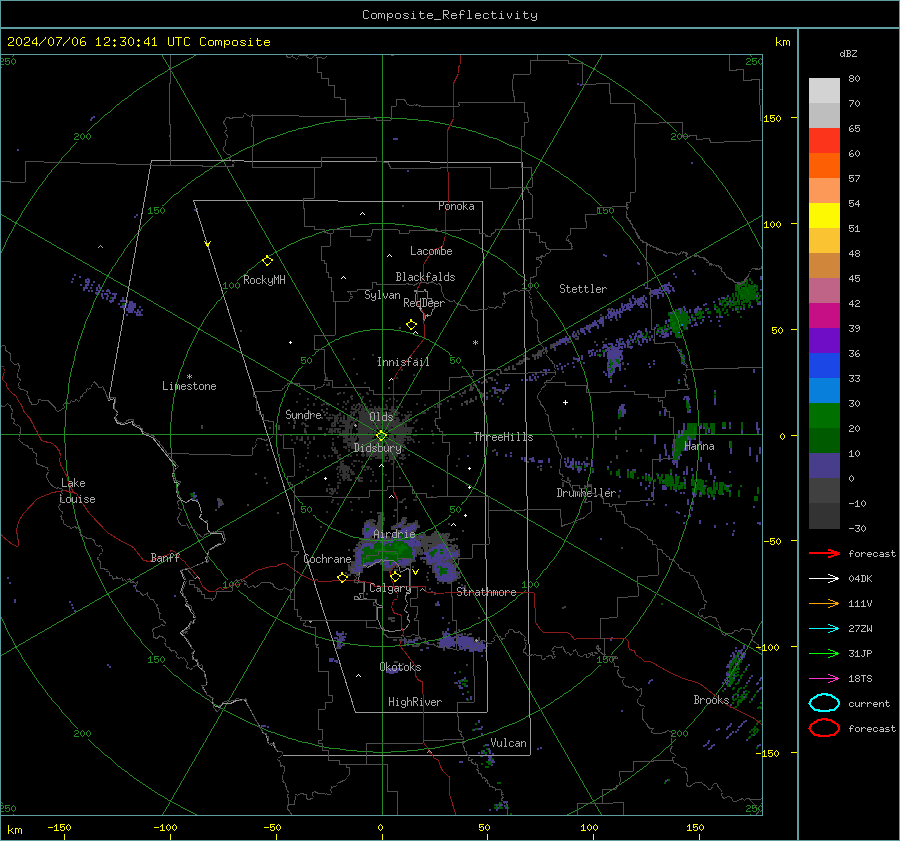Click the Ponoka city label
The height and width of the screenshot is (841, 900).
tap(456, 206)
